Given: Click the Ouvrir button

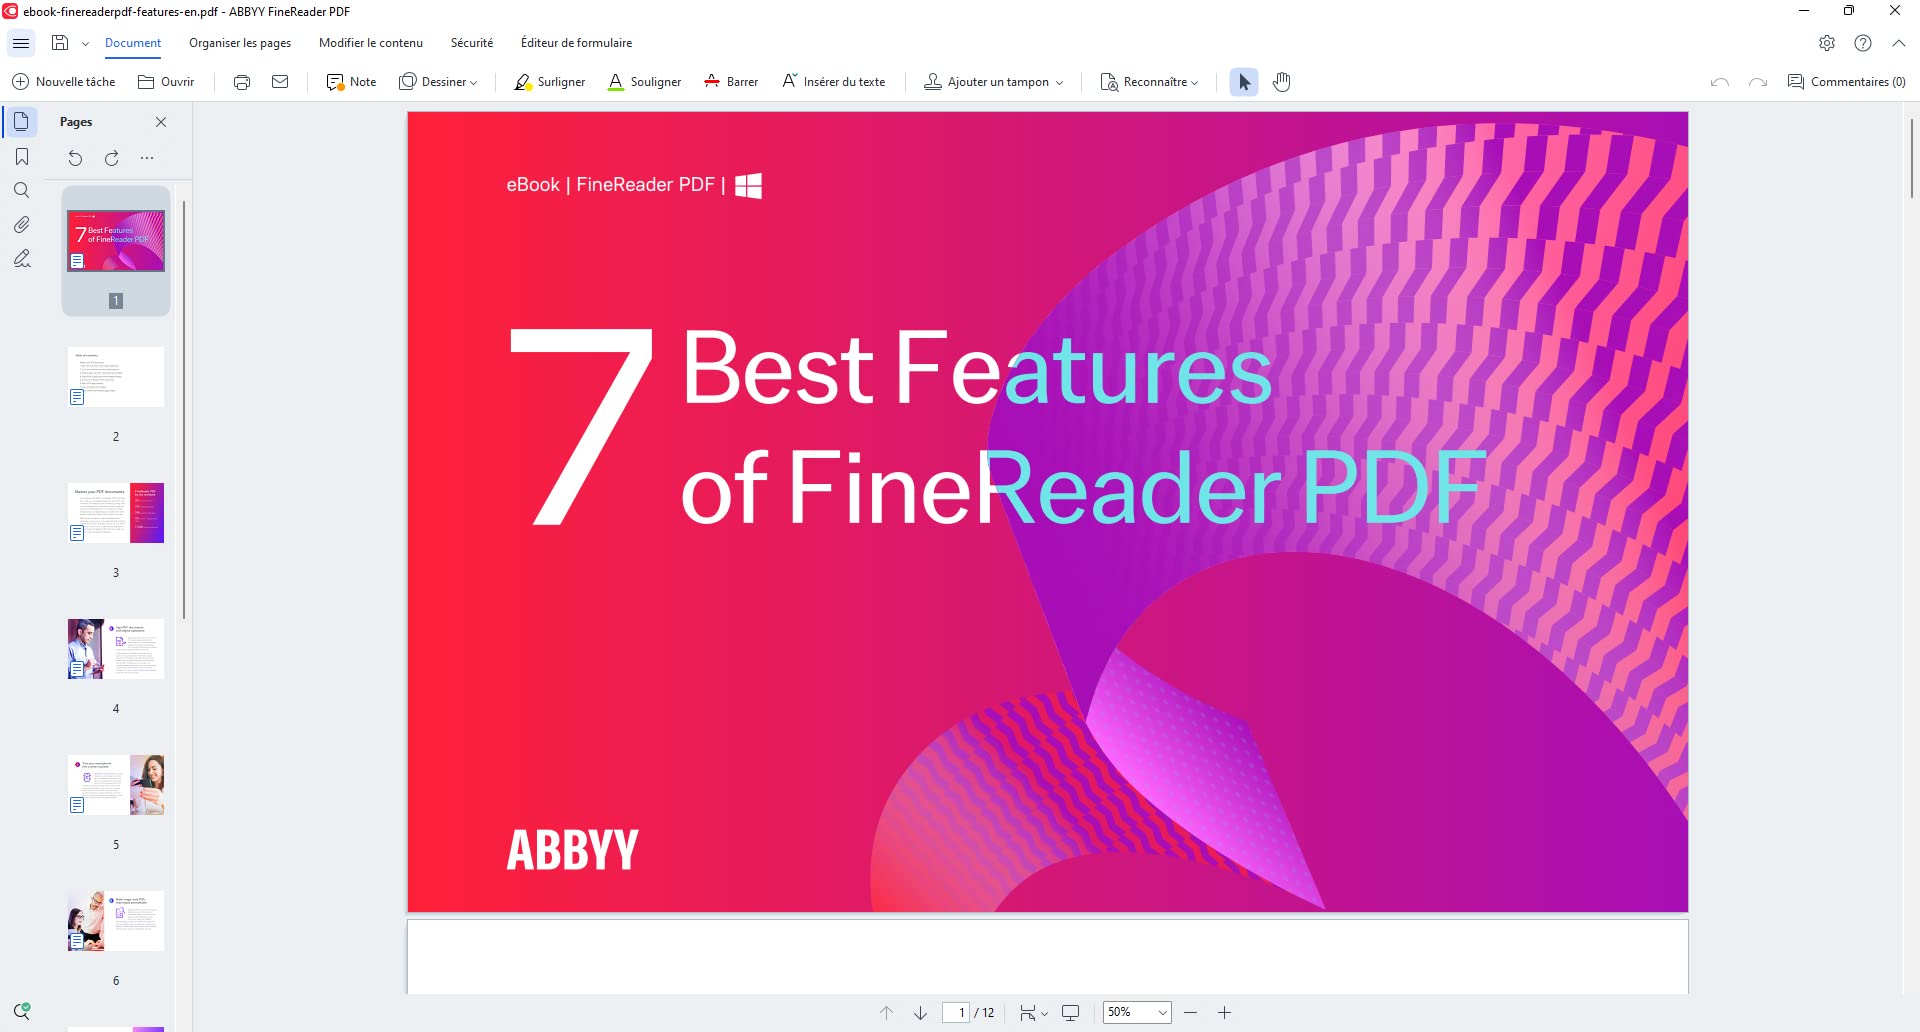Looking at the screenshot, I should tap(166, 82).
